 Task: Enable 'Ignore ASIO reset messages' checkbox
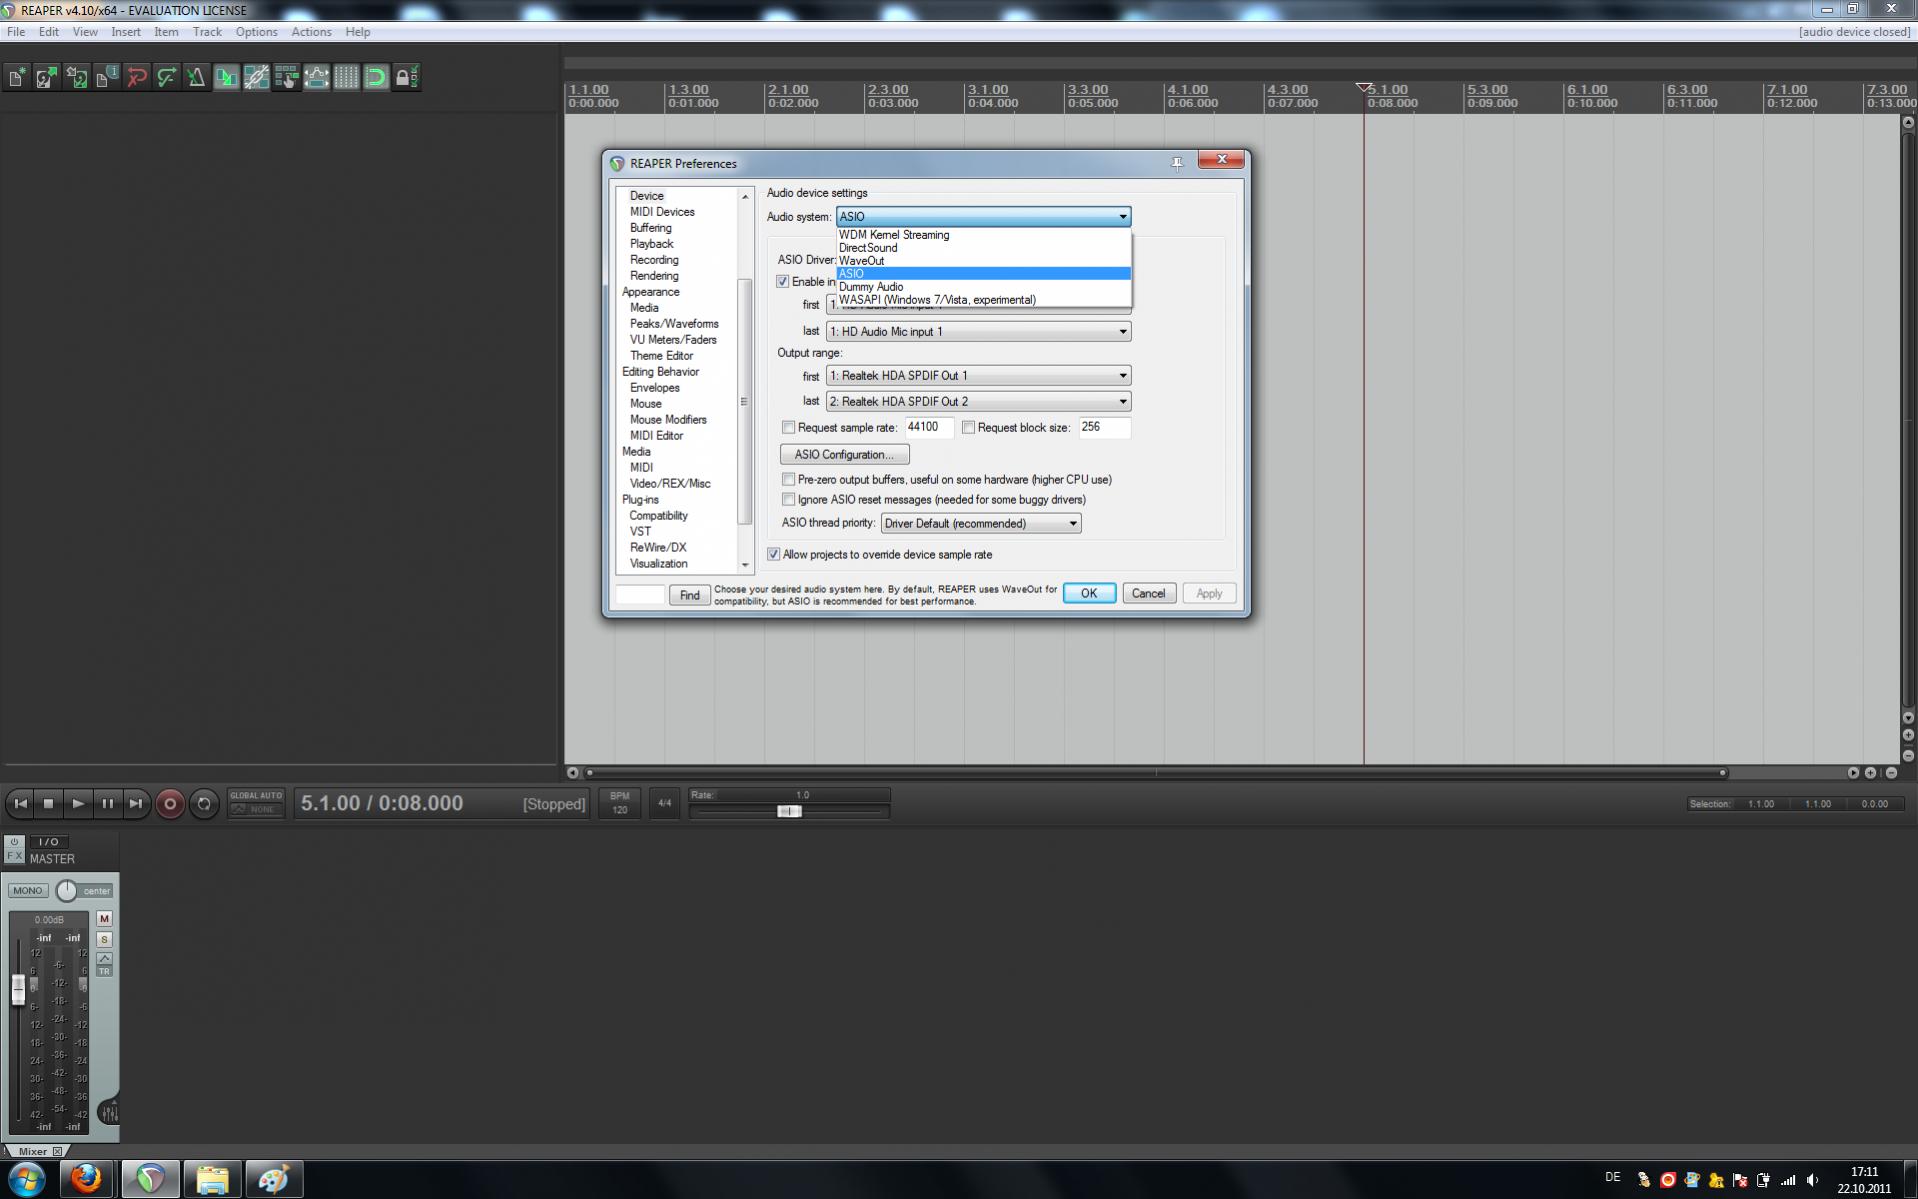click(788, 500)
